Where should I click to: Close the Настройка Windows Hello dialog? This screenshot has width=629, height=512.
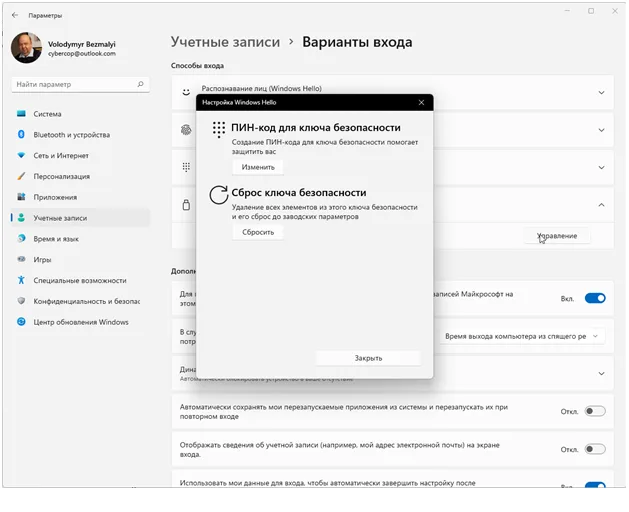click(x=421, y=102)
